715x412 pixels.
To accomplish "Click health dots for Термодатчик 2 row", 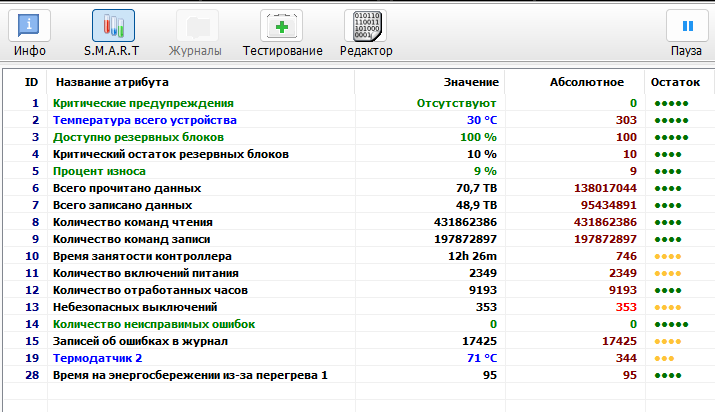I will pos(664,359).
